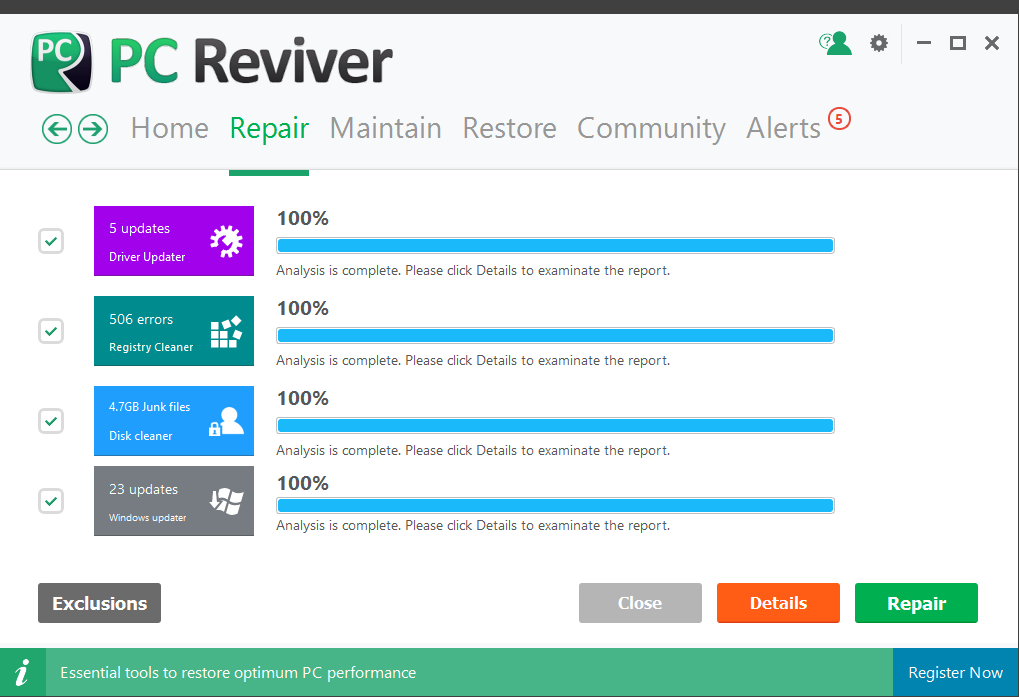Image resolution: width=1019 pixels, height=697 pixels.
Task: Click the 'Disk cleaner' tile label
Action: [x=140, y=436]
